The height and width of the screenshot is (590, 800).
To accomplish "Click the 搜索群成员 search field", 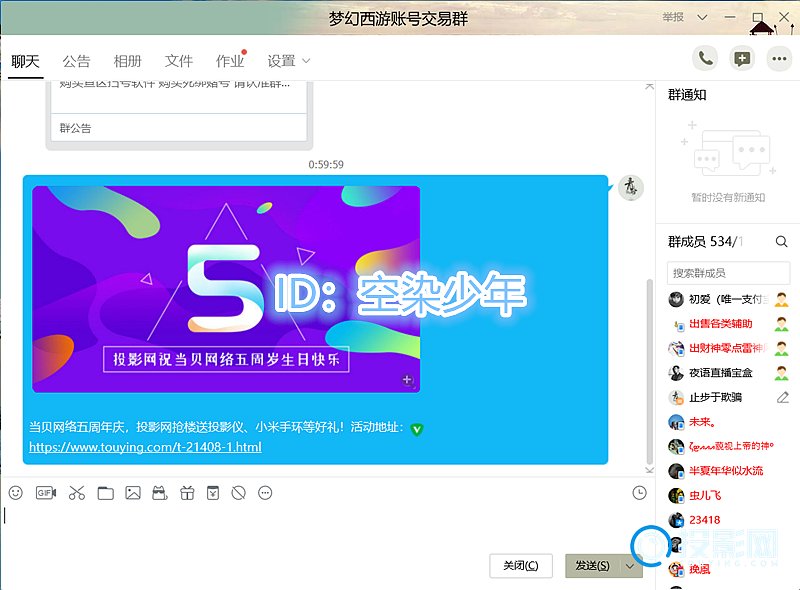I will [728, 273].
